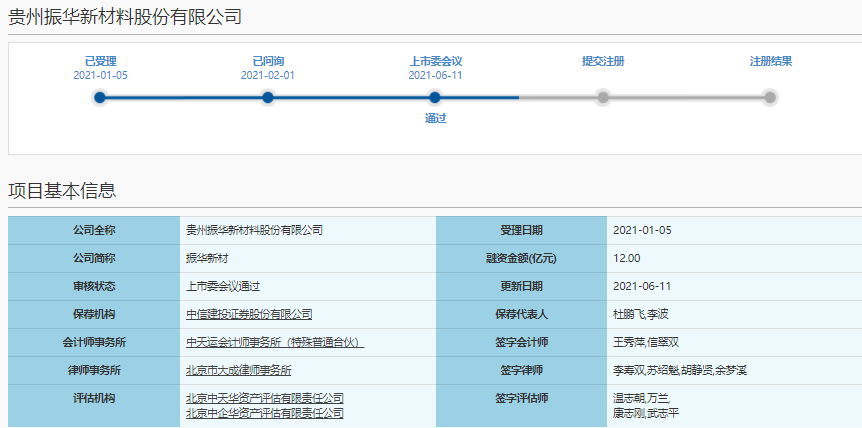The height and width of the screenshot is (428, 862).
Task: Visit the 北京中企华资产评估有限责任公司 link
Action: 264,412
